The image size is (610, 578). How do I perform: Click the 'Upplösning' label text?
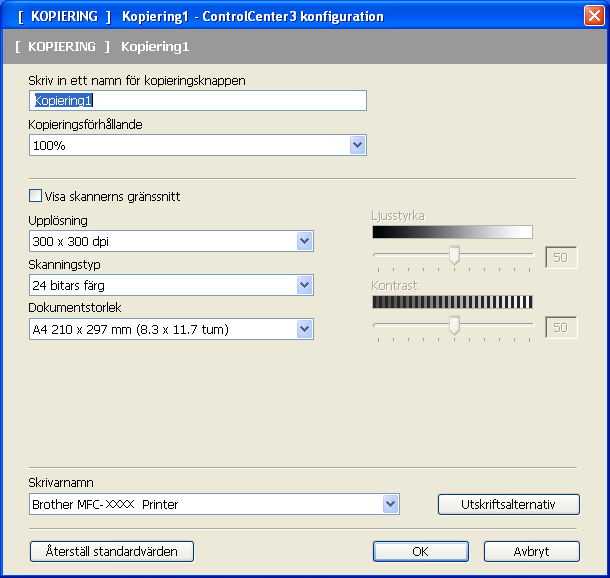(x=58, y=221)
